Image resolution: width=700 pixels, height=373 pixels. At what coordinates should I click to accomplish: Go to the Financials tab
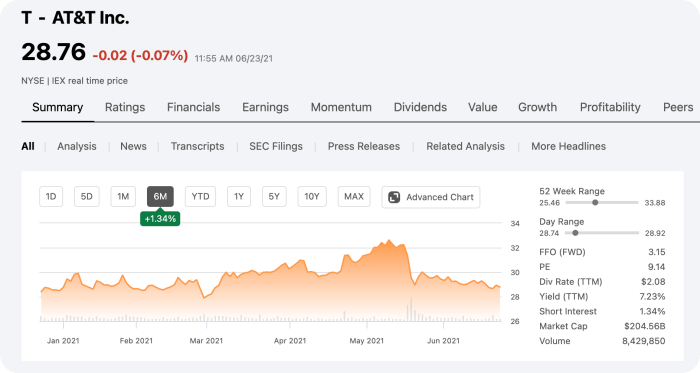click(x=194, y=108)
